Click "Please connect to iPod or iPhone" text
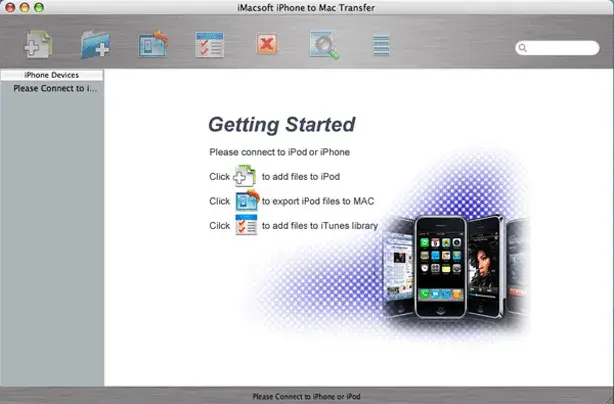 coord(280,152)
